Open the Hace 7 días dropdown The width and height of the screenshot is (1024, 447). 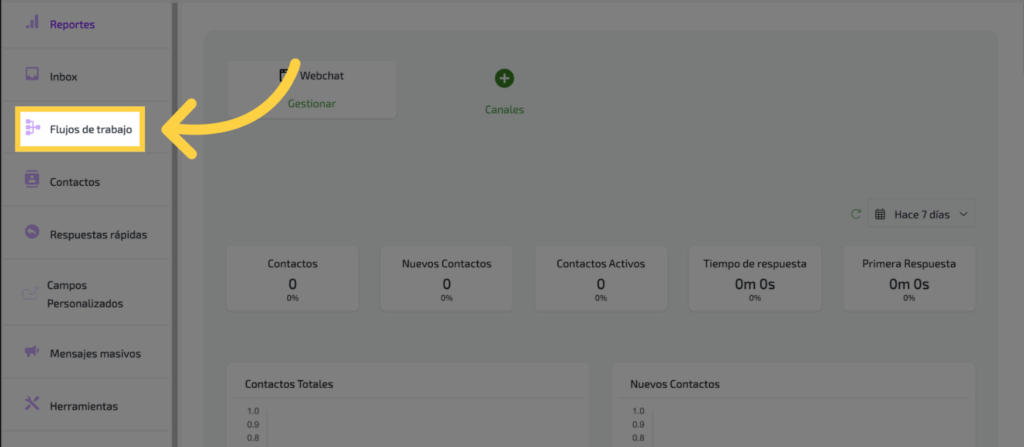click(x=921, y=214)
